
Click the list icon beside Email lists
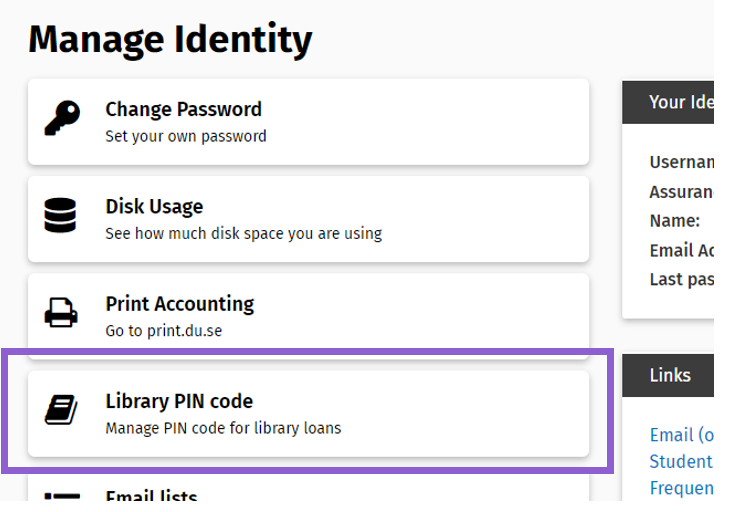(x=62, y=497)
